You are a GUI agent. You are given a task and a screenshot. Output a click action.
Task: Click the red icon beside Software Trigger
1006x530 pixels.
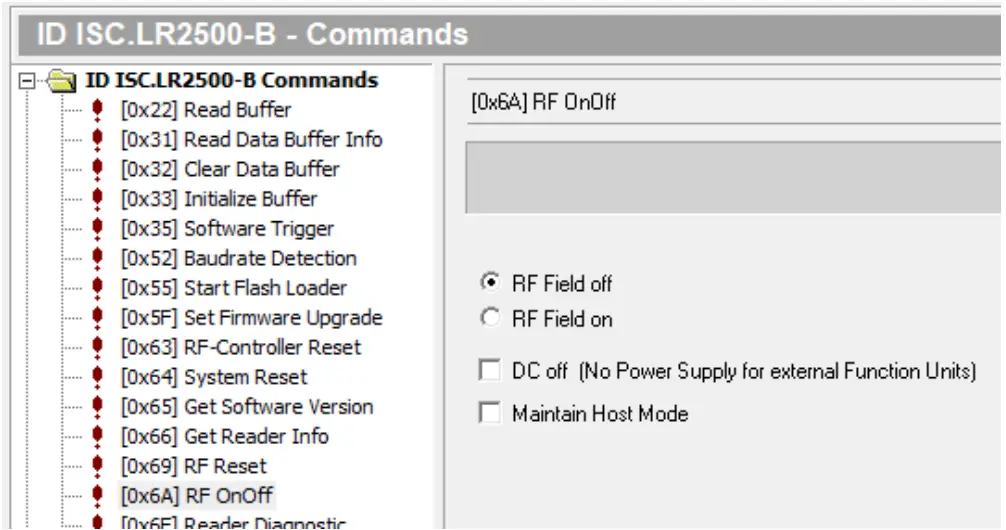97,229
